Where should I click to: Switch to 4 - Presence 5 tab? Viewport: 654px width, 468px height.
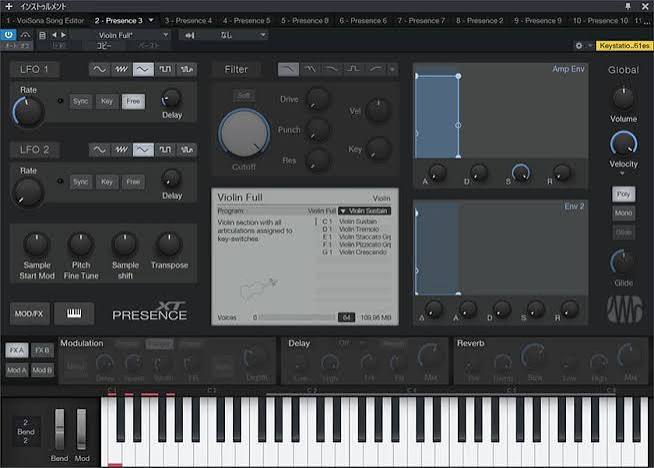[247, 20]
